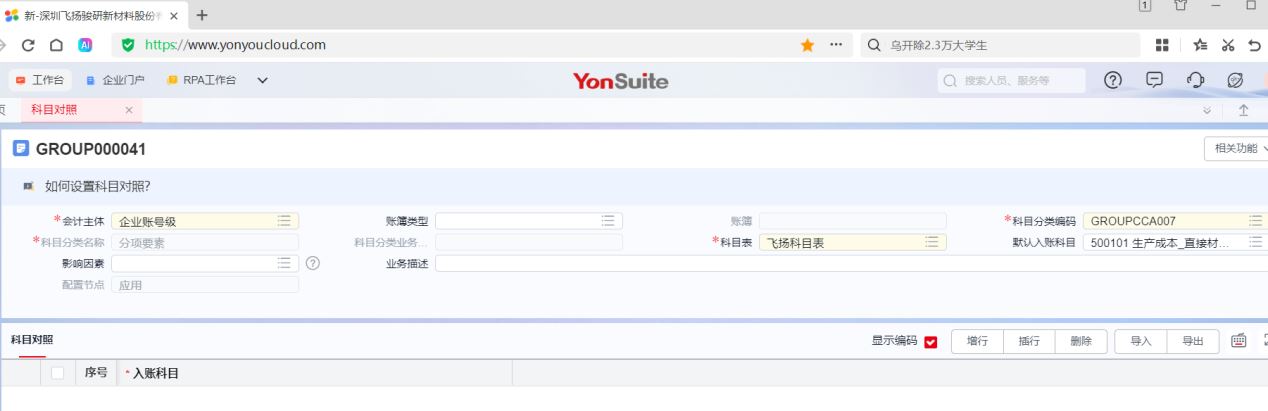Click the help icon beside 影响因素 field

point(313,263)
